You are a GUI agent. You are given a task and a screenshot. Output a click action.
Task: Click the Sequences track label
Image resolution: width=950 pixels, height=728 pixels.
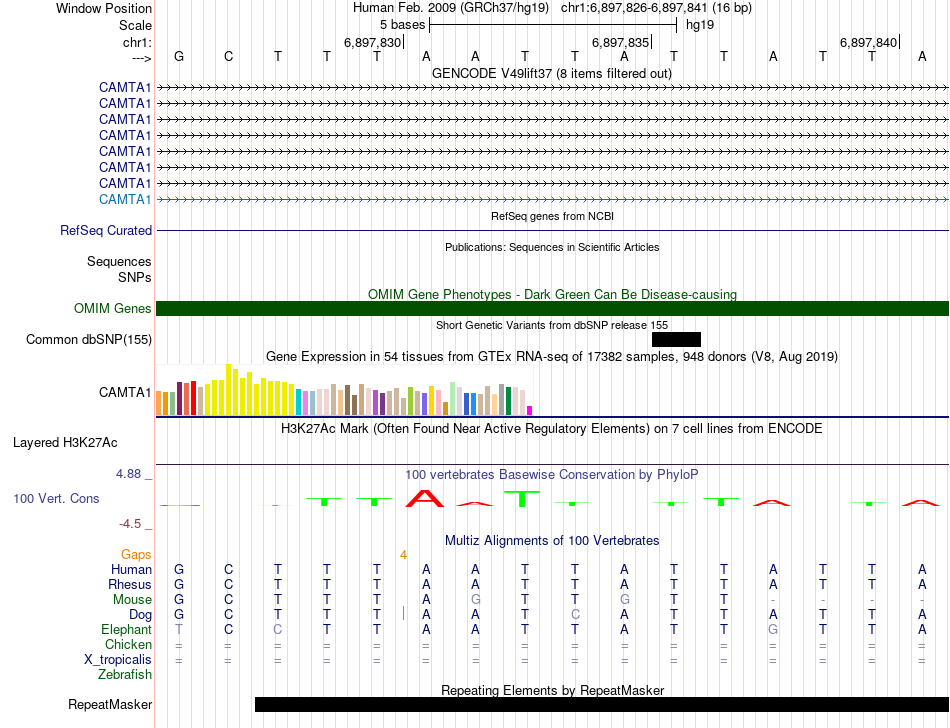(119, 261)
